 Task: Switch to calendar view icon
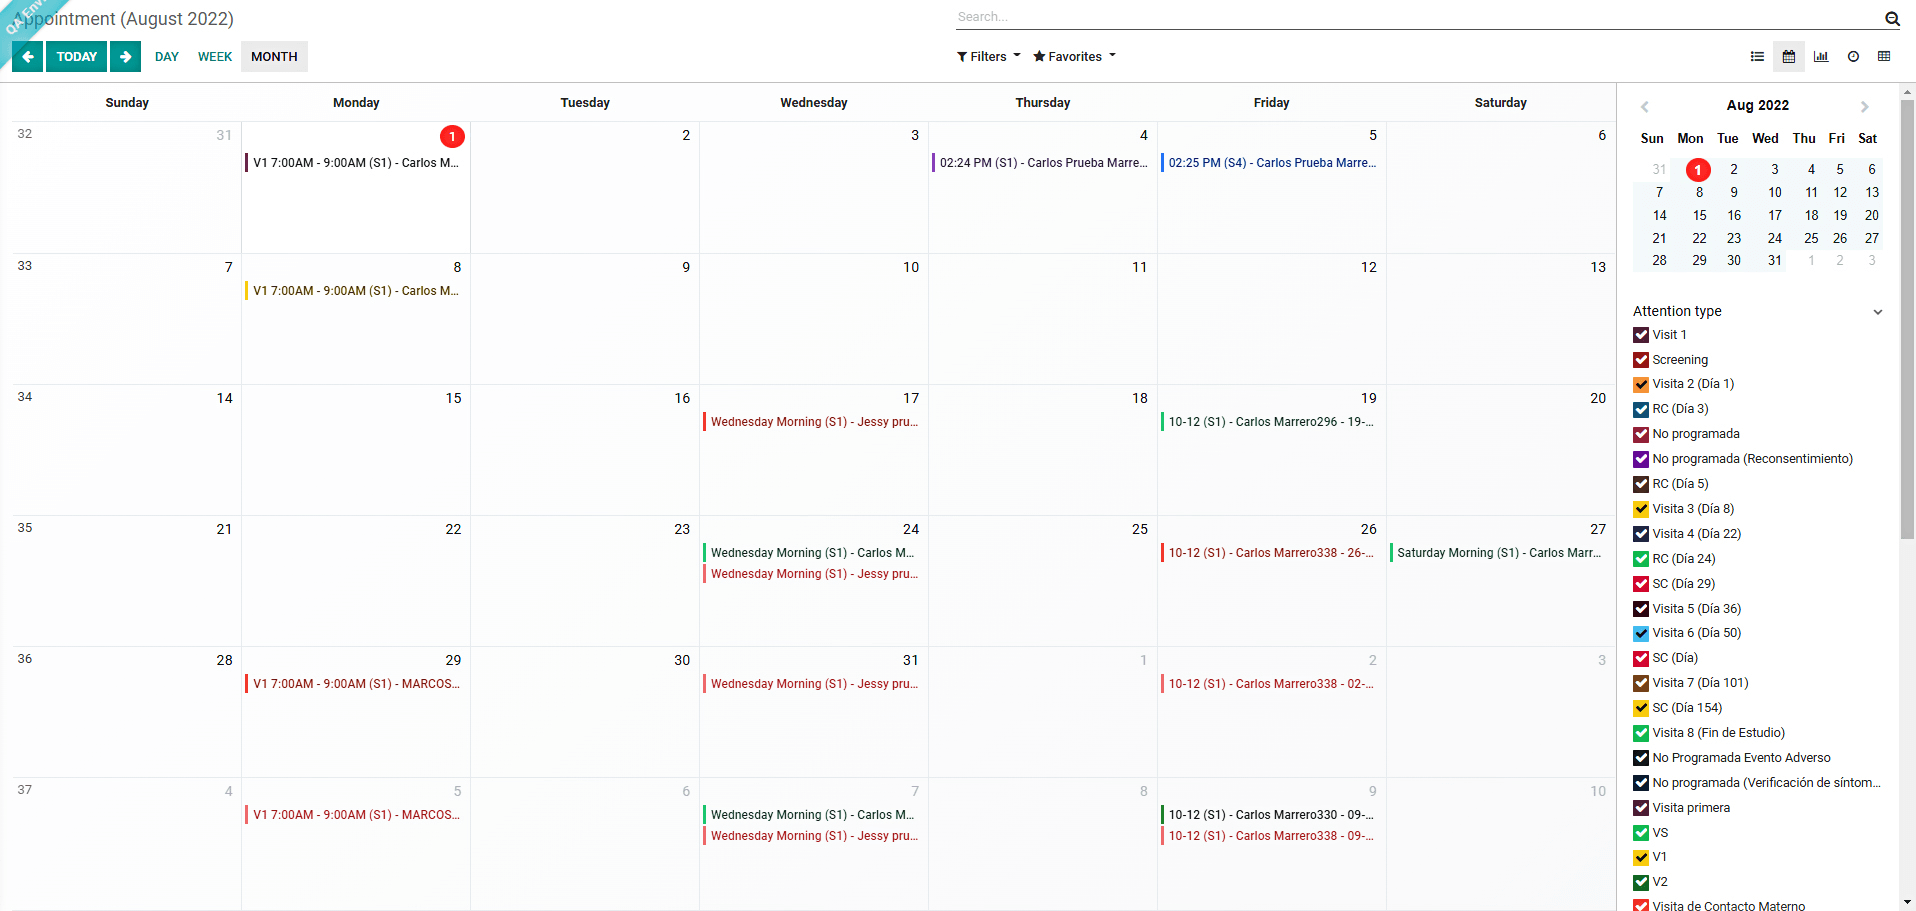click(x=1789, y=56)
